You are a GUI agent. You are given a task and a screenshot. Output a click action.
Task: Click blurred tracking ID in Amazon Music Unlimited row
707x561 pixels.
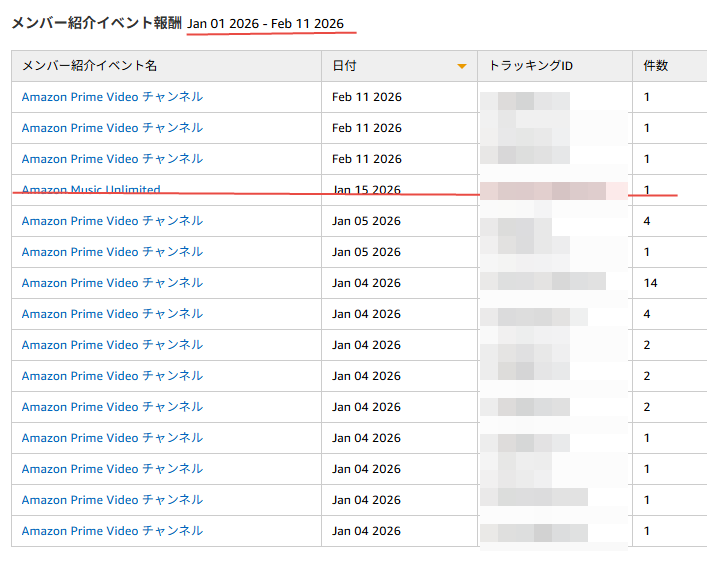(543, 190)
